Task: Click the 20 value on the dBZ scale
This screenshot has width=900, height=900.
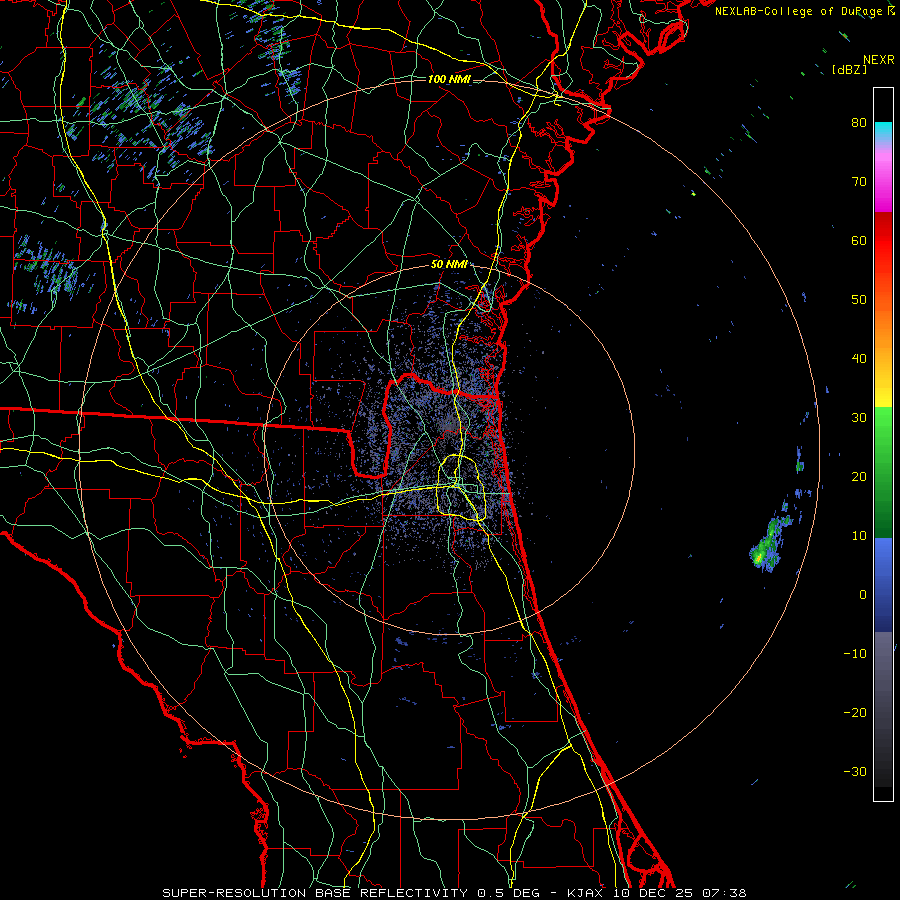Action: tap(859, 476)
